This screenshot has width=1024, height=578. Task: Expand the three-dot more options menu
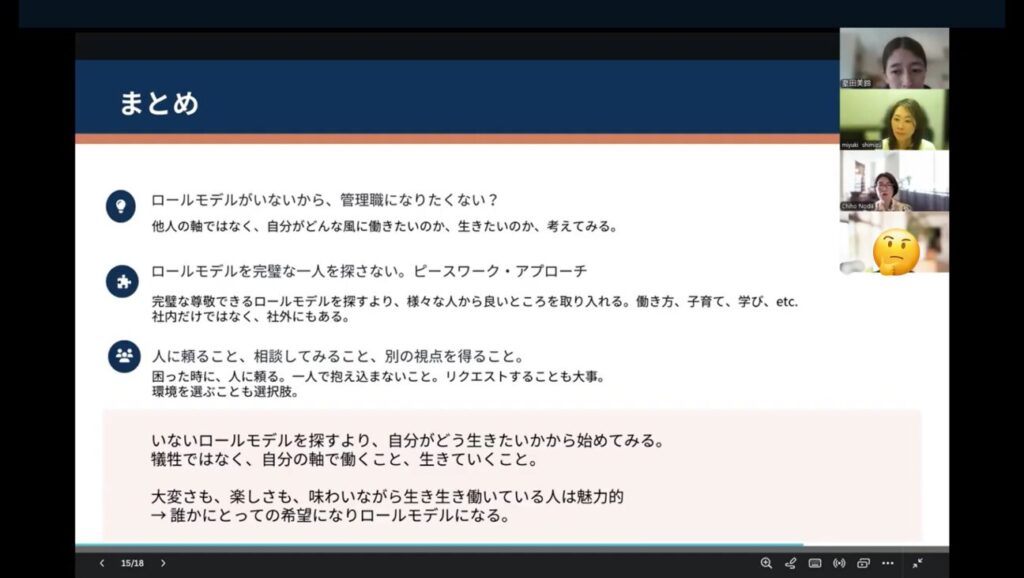pos(887,563)
